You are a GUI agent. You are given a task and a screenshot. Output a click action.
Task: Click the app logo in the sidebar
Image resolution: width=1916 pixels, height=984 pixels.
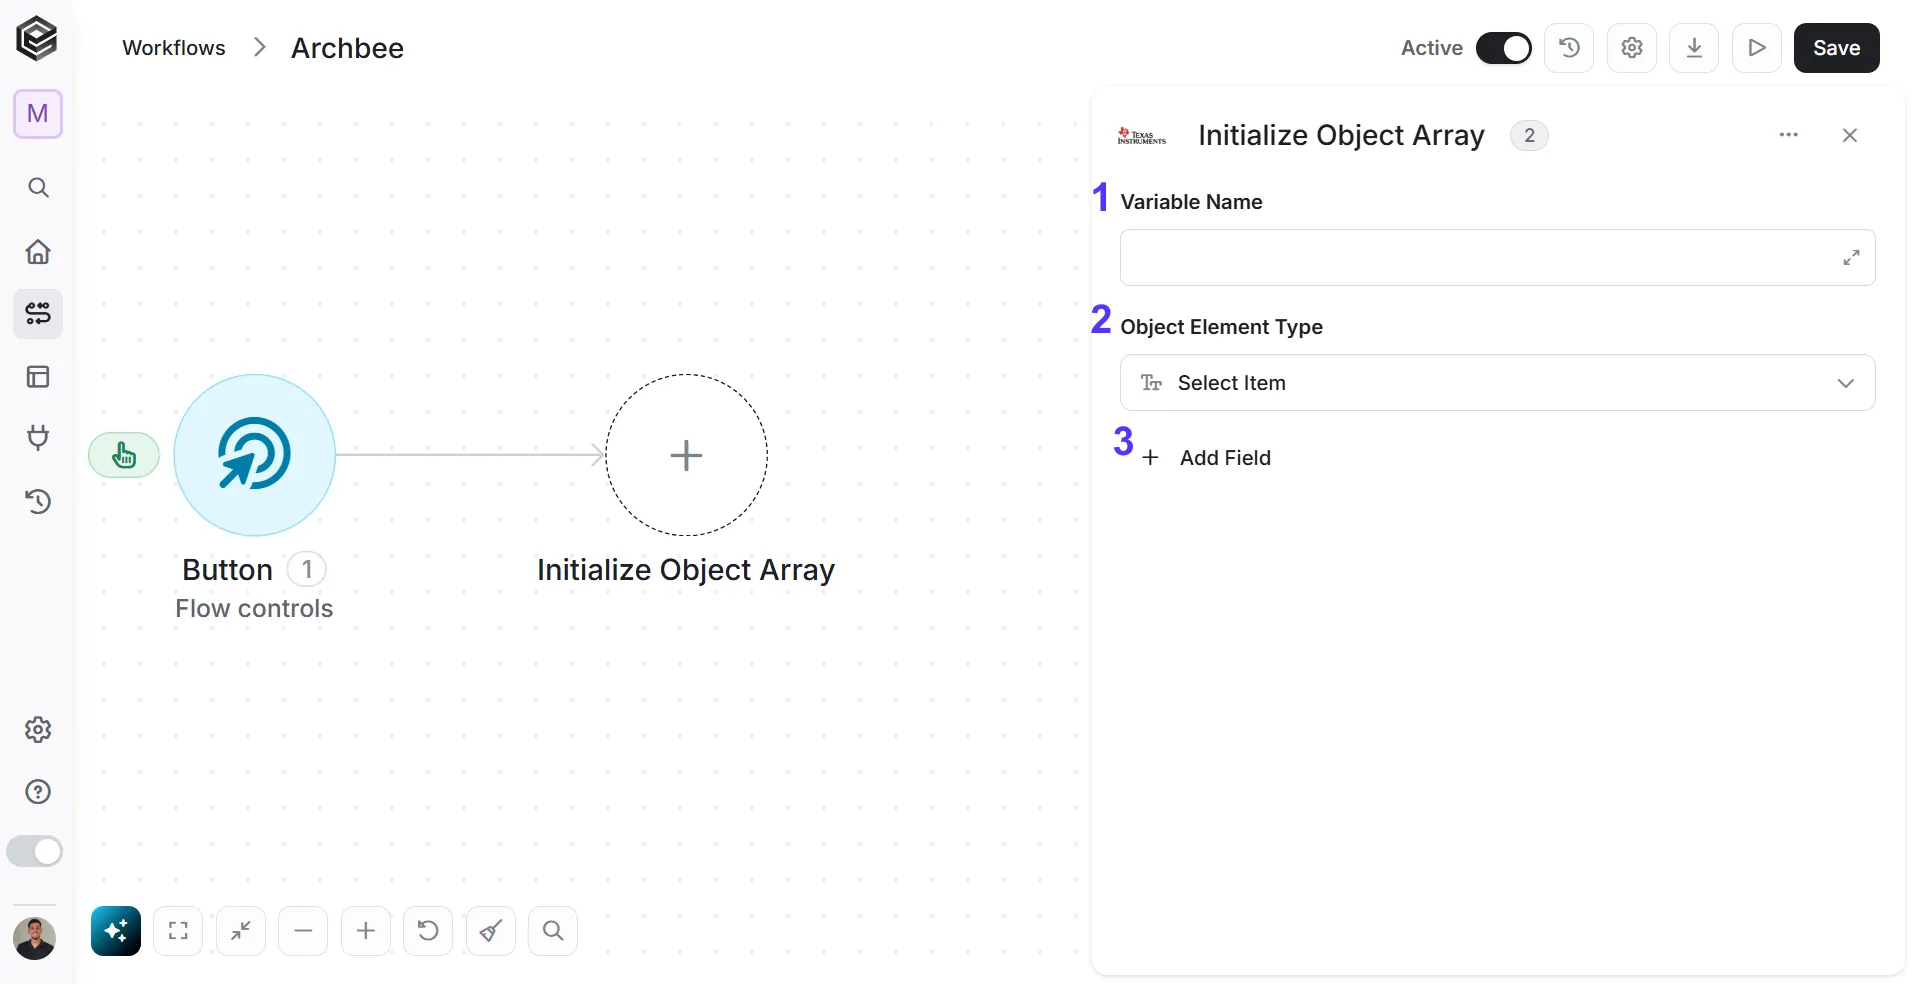pyautogui.click(x=37, y=39)
